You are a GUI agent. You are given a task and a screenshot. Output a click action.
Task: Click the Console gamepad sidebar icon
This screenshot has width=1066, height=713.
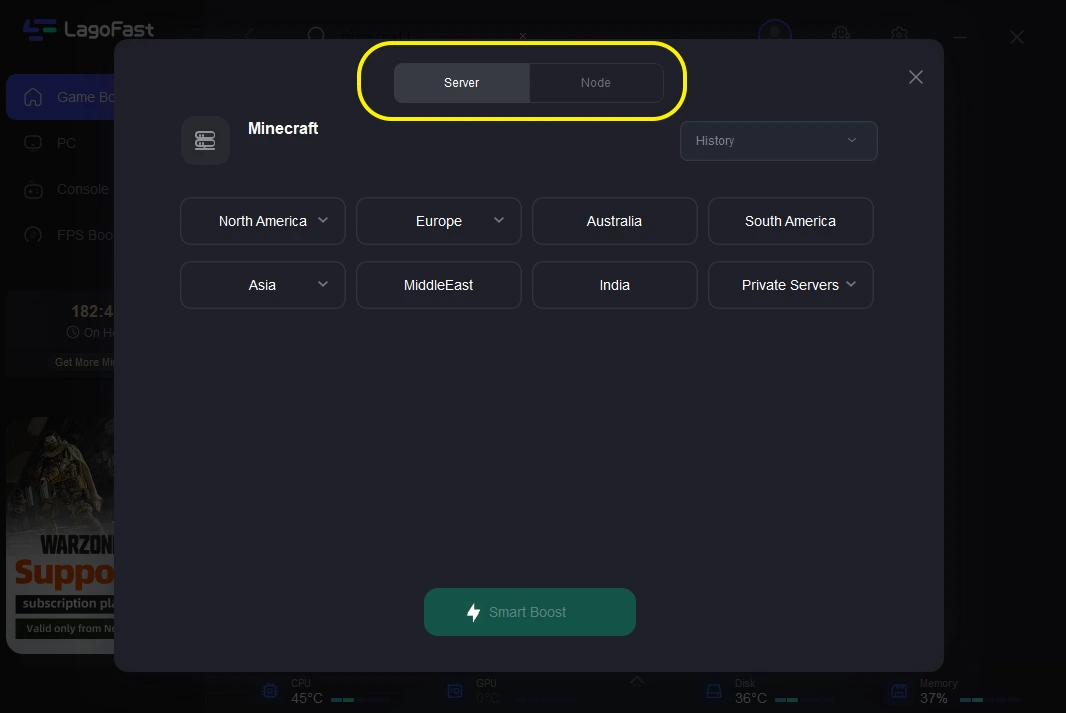tap(33, 189)
